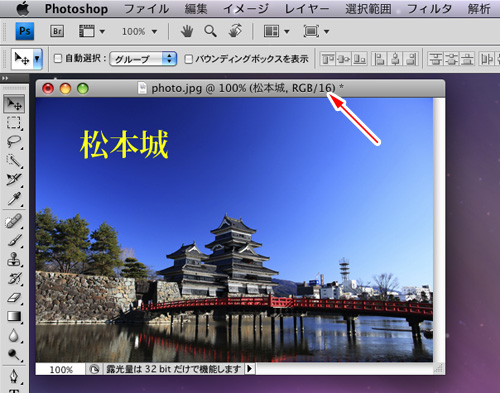The width and height of the screenshot is (500, 393).
Task: Expand the arrange documents dropdown
Action: [276, 31]
